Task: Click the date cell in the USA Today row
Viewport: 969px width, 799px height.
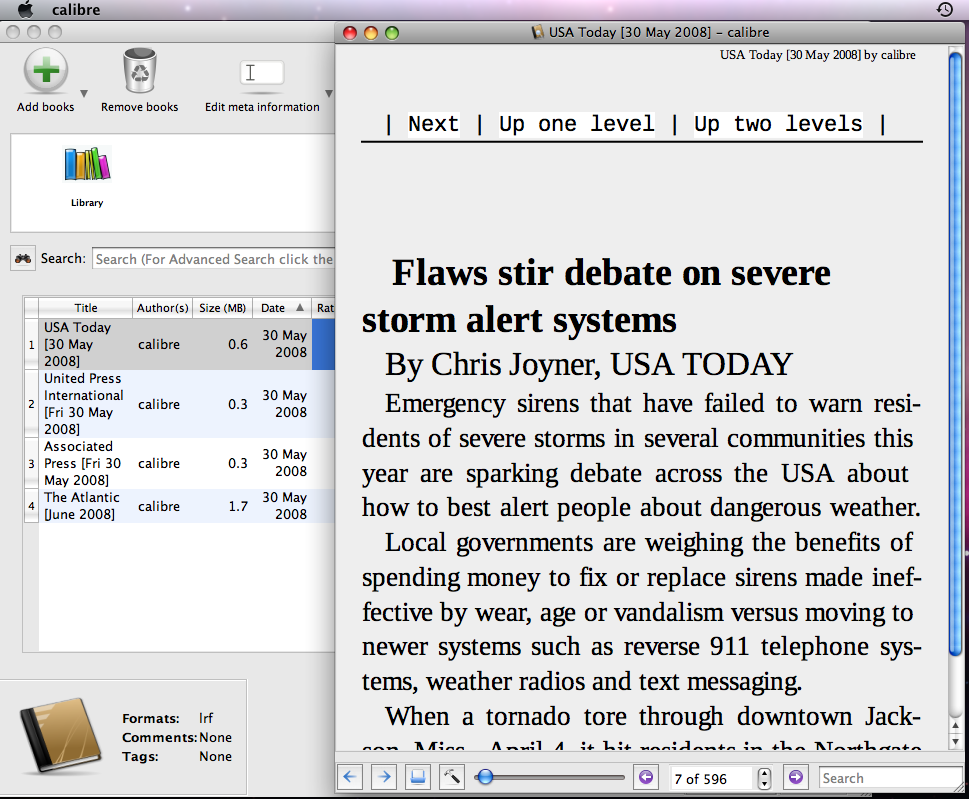Action: tap(284, 344)
